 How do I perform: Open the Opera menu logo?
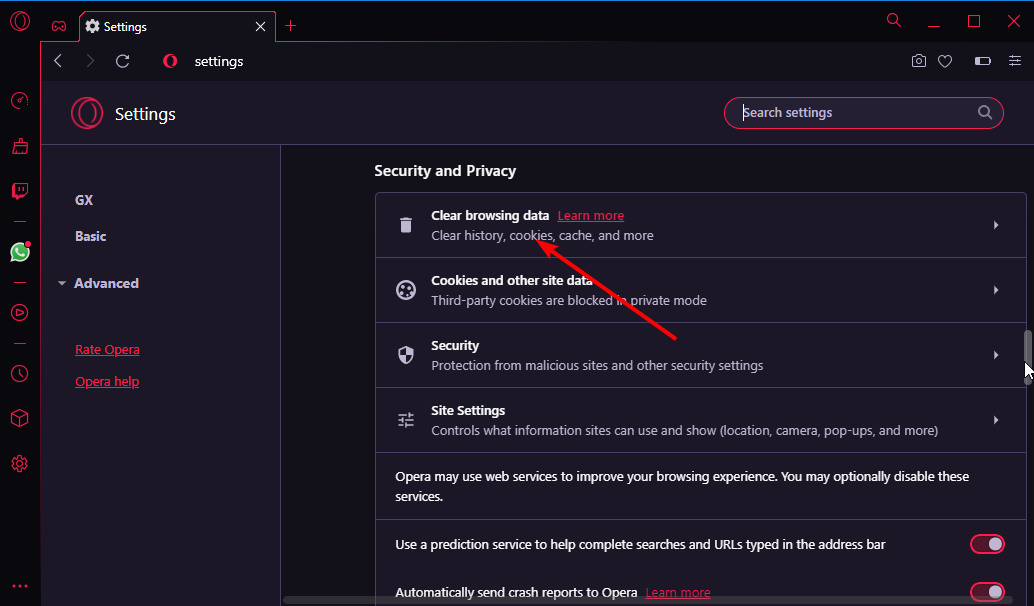pyautogui.click(x=20, y=21)
